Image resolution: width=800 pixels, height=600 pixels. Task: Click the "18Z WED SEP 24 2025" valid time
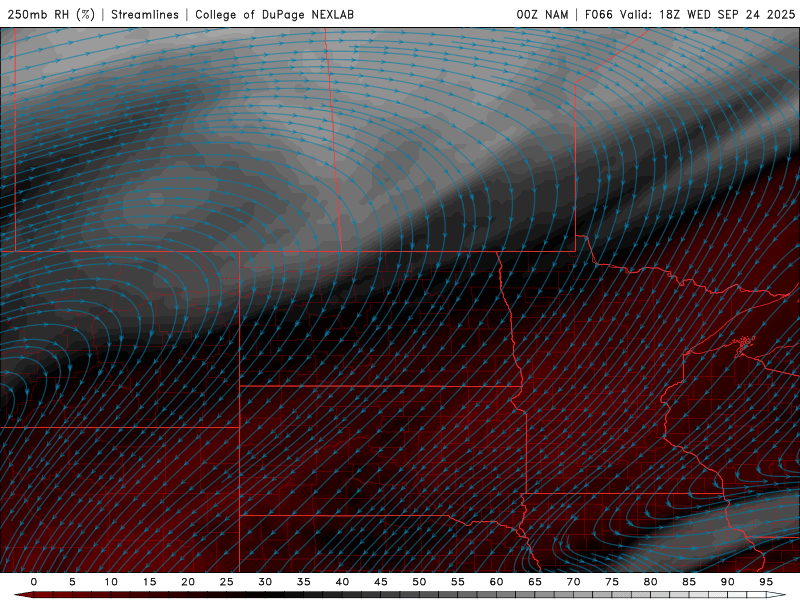[x=727, y=14]
